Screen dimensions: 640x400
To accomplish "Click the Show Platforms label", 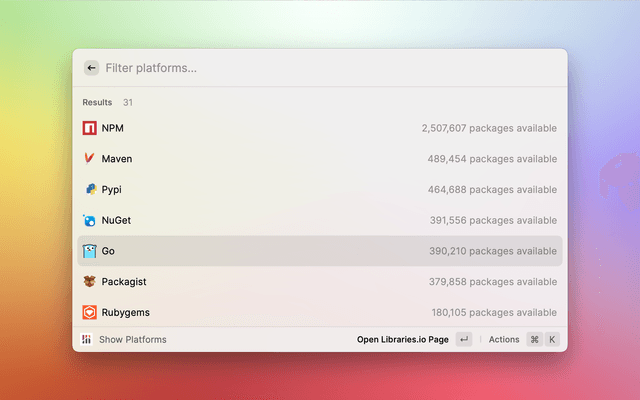I will 132,339.
